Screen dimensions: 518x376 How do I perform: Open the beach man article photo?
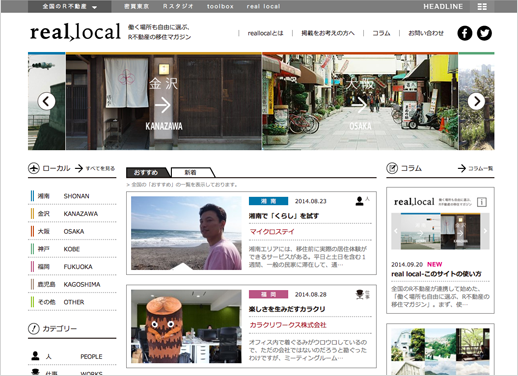pyautogui.click(x=186, y=233)
